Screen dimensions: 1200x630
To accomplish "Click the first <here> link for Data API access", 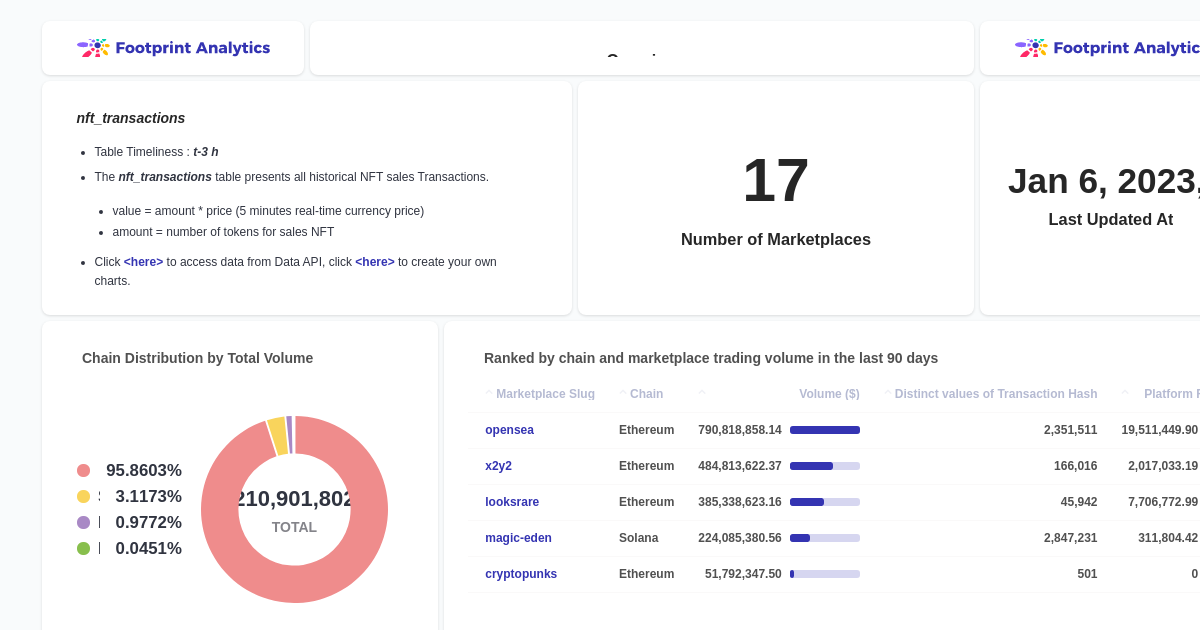I will coord(143,262).
